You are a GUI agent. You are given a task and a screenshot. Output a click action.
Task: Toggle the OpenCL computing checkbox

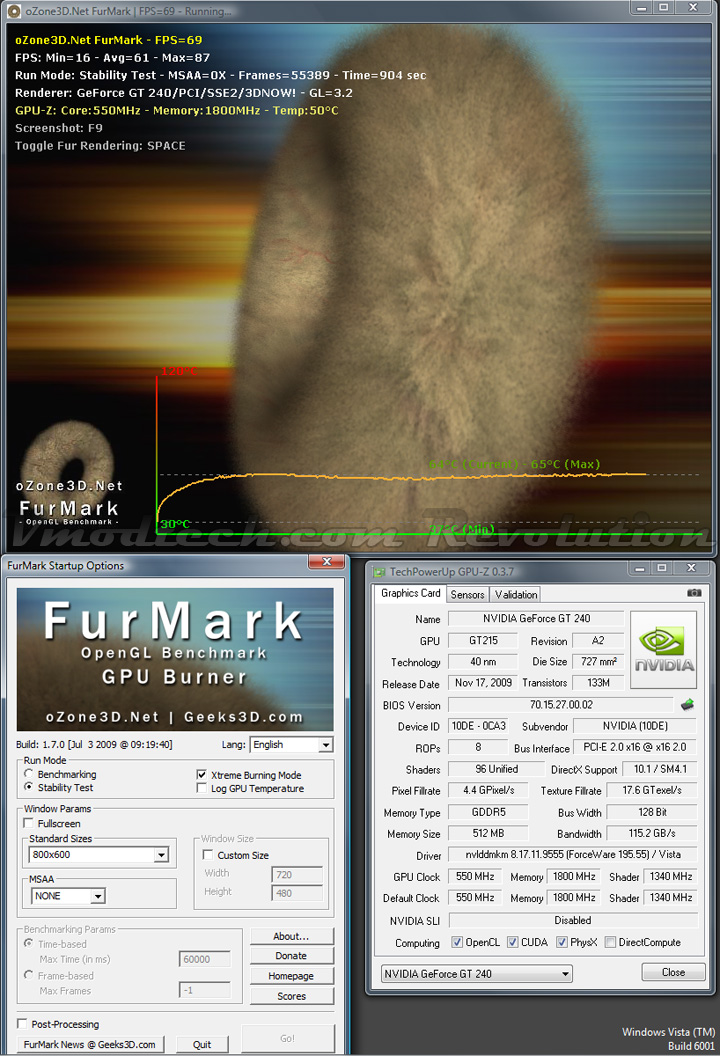tap(457, 942)
